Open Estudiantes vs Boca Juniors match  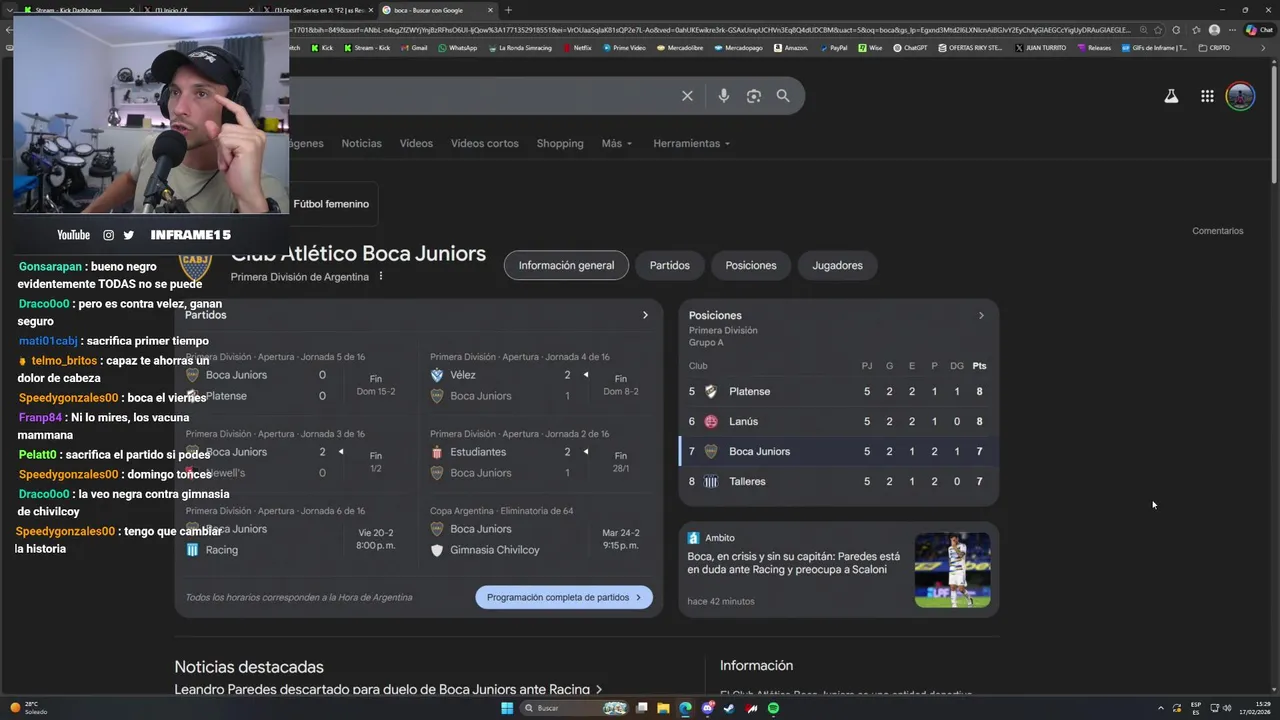tap(536, 455)
